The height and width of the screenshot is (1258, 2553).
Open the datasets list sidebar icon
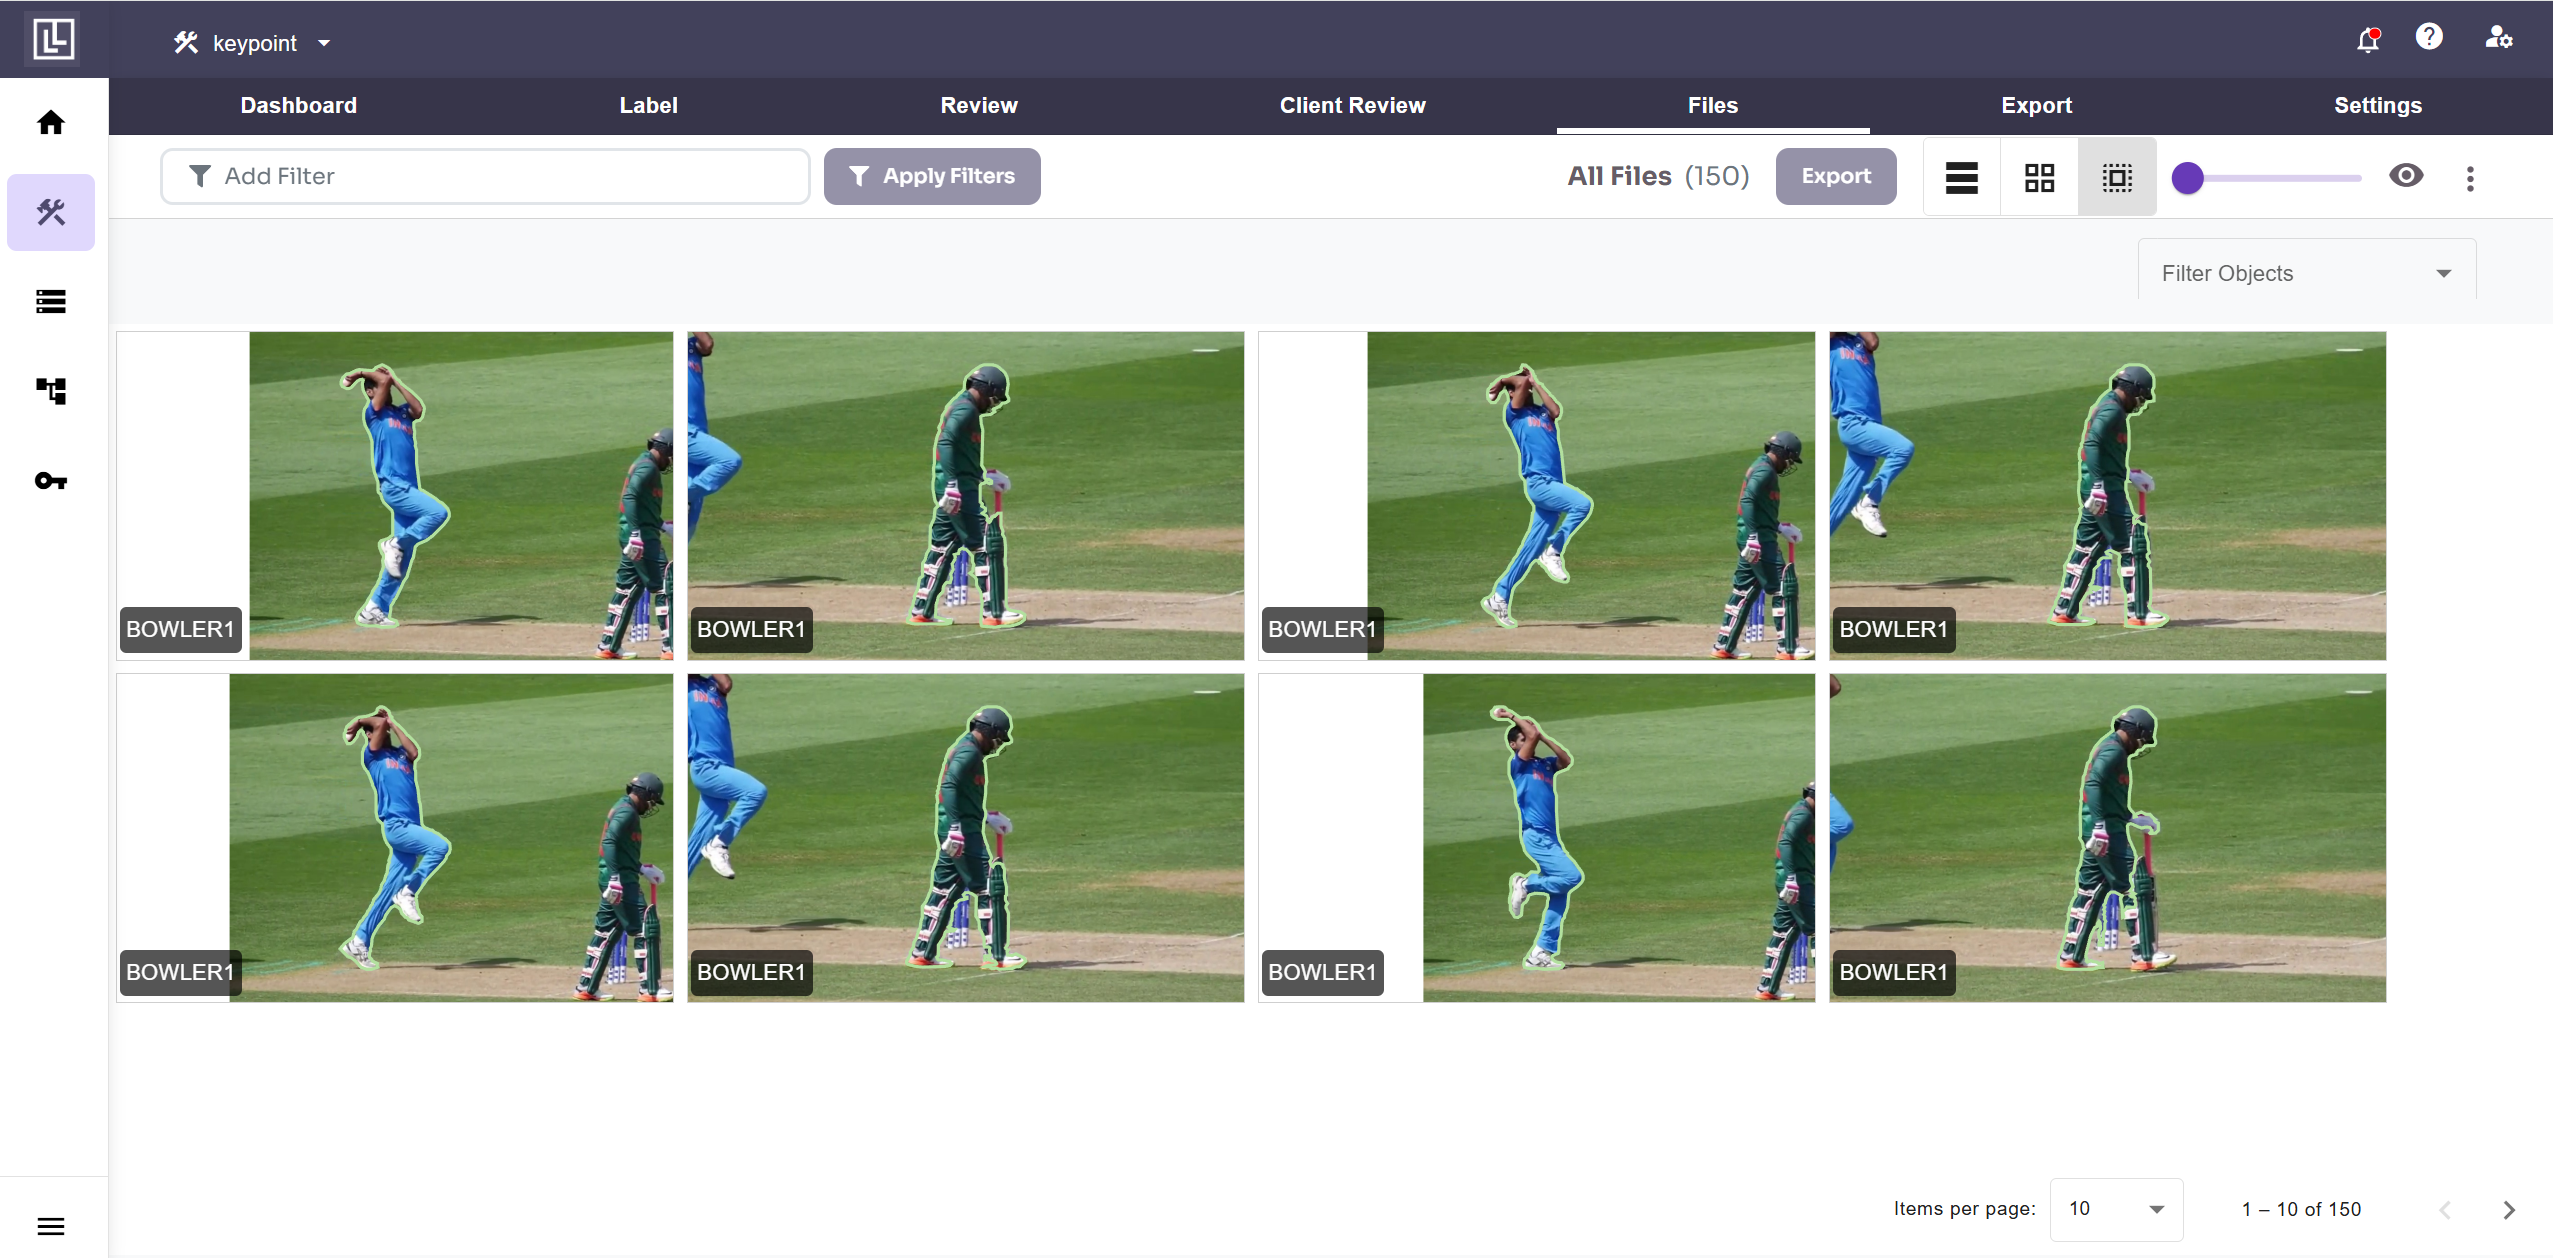[51, 301]
